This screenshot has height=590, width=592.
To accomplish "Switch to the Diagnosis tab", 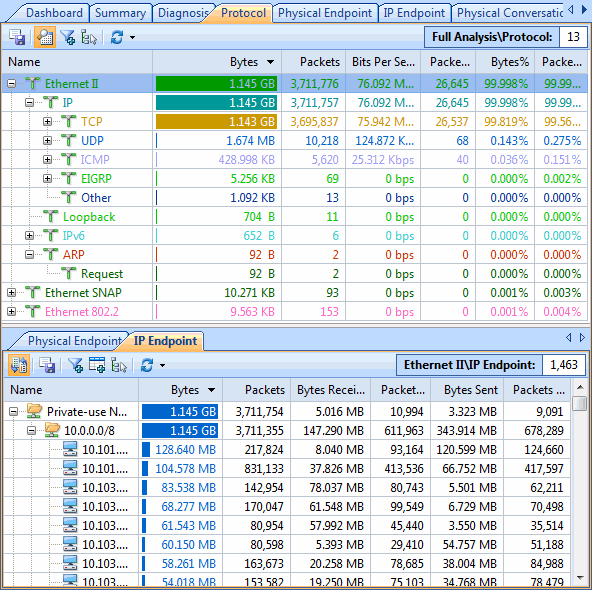I will pyautogui.click(x=183, y=13).
